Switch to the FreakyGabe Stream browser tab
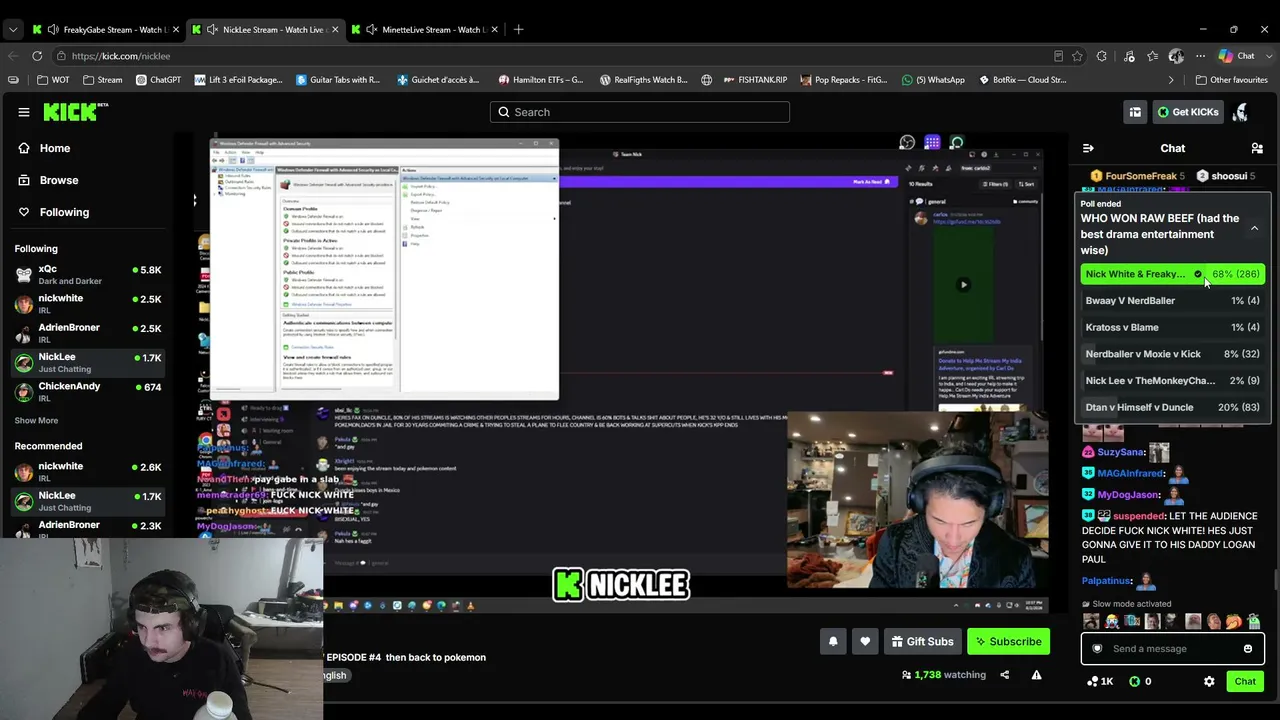The width and height of the screenshot is (1280, 720). click(x=107, y=30)
